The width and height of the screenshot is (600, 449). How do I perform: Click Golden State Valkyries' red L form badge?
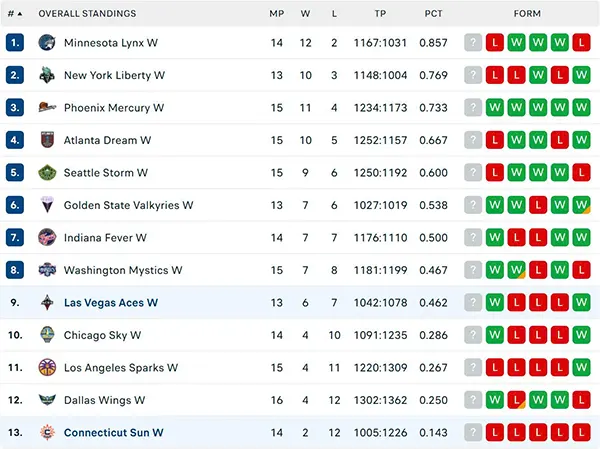tap(538, 205)
